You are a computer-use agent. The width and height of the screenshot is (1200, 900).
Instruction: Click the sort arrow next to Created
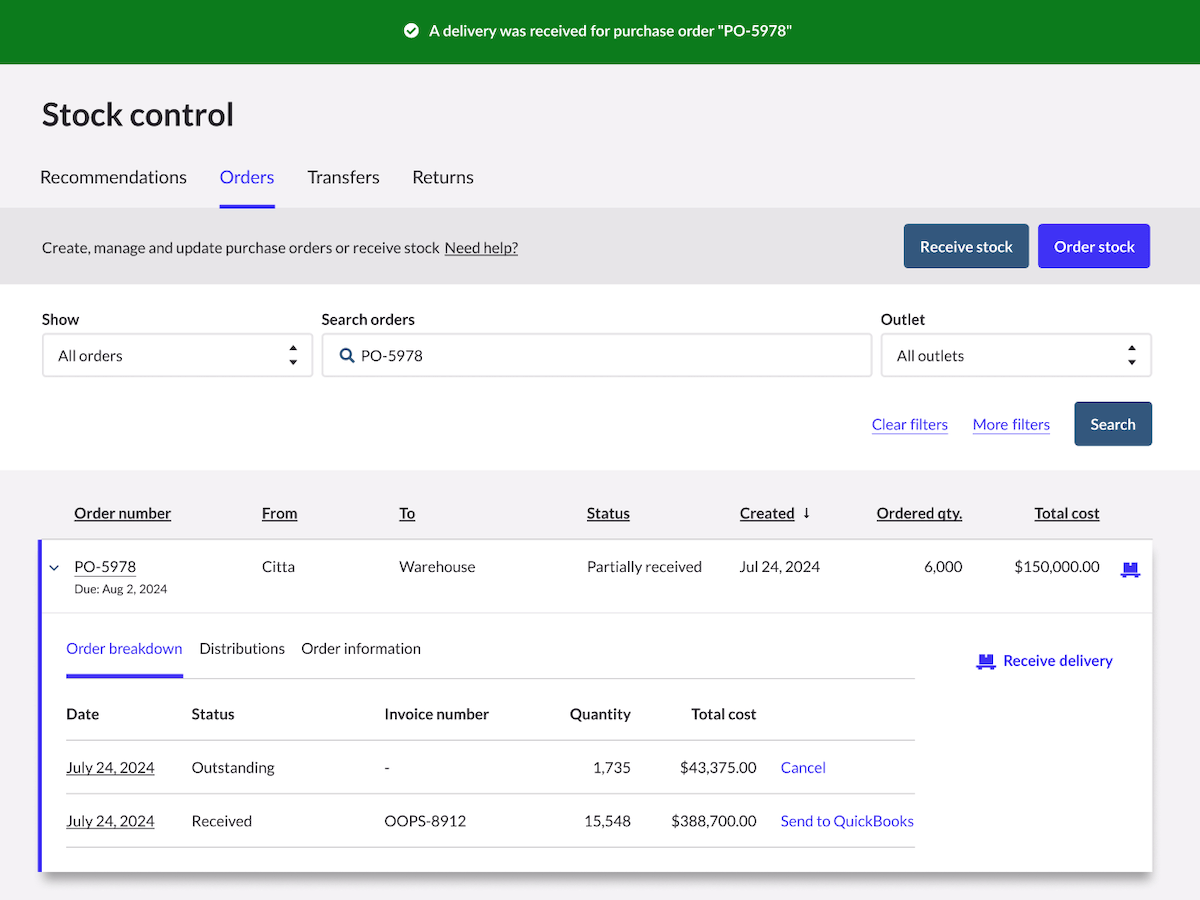[807, 513]
